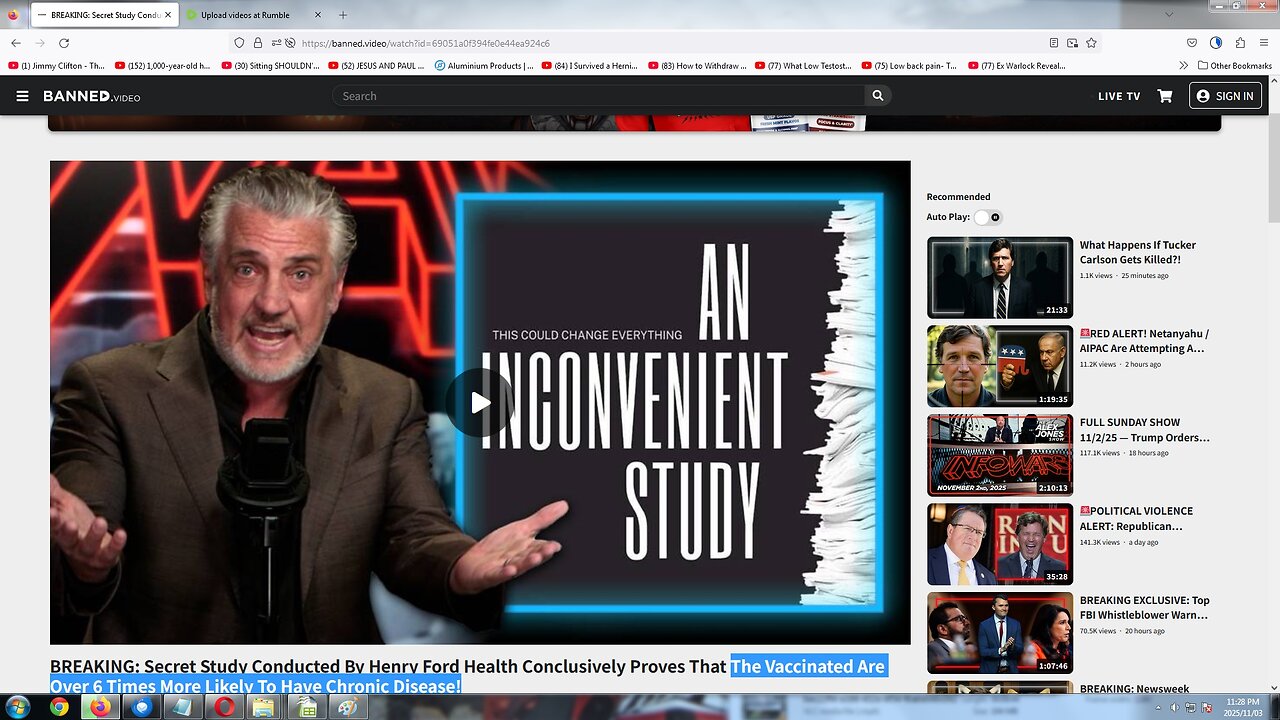Click the browser Forward arrow
Screen dimensions: 1280x720
pyautogui.click(x=40, y=43)
